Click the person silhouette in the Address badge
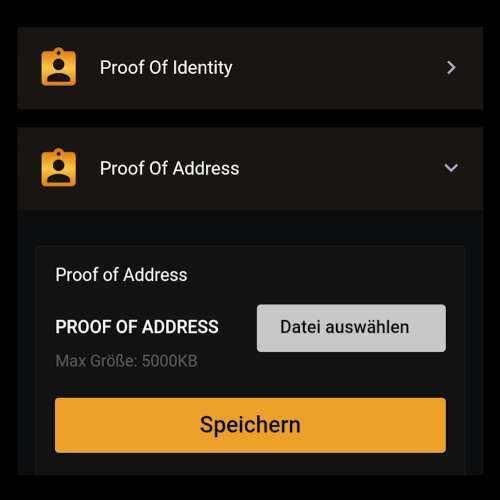The height and width of the screenshot is (500, 500). [59, 171]
